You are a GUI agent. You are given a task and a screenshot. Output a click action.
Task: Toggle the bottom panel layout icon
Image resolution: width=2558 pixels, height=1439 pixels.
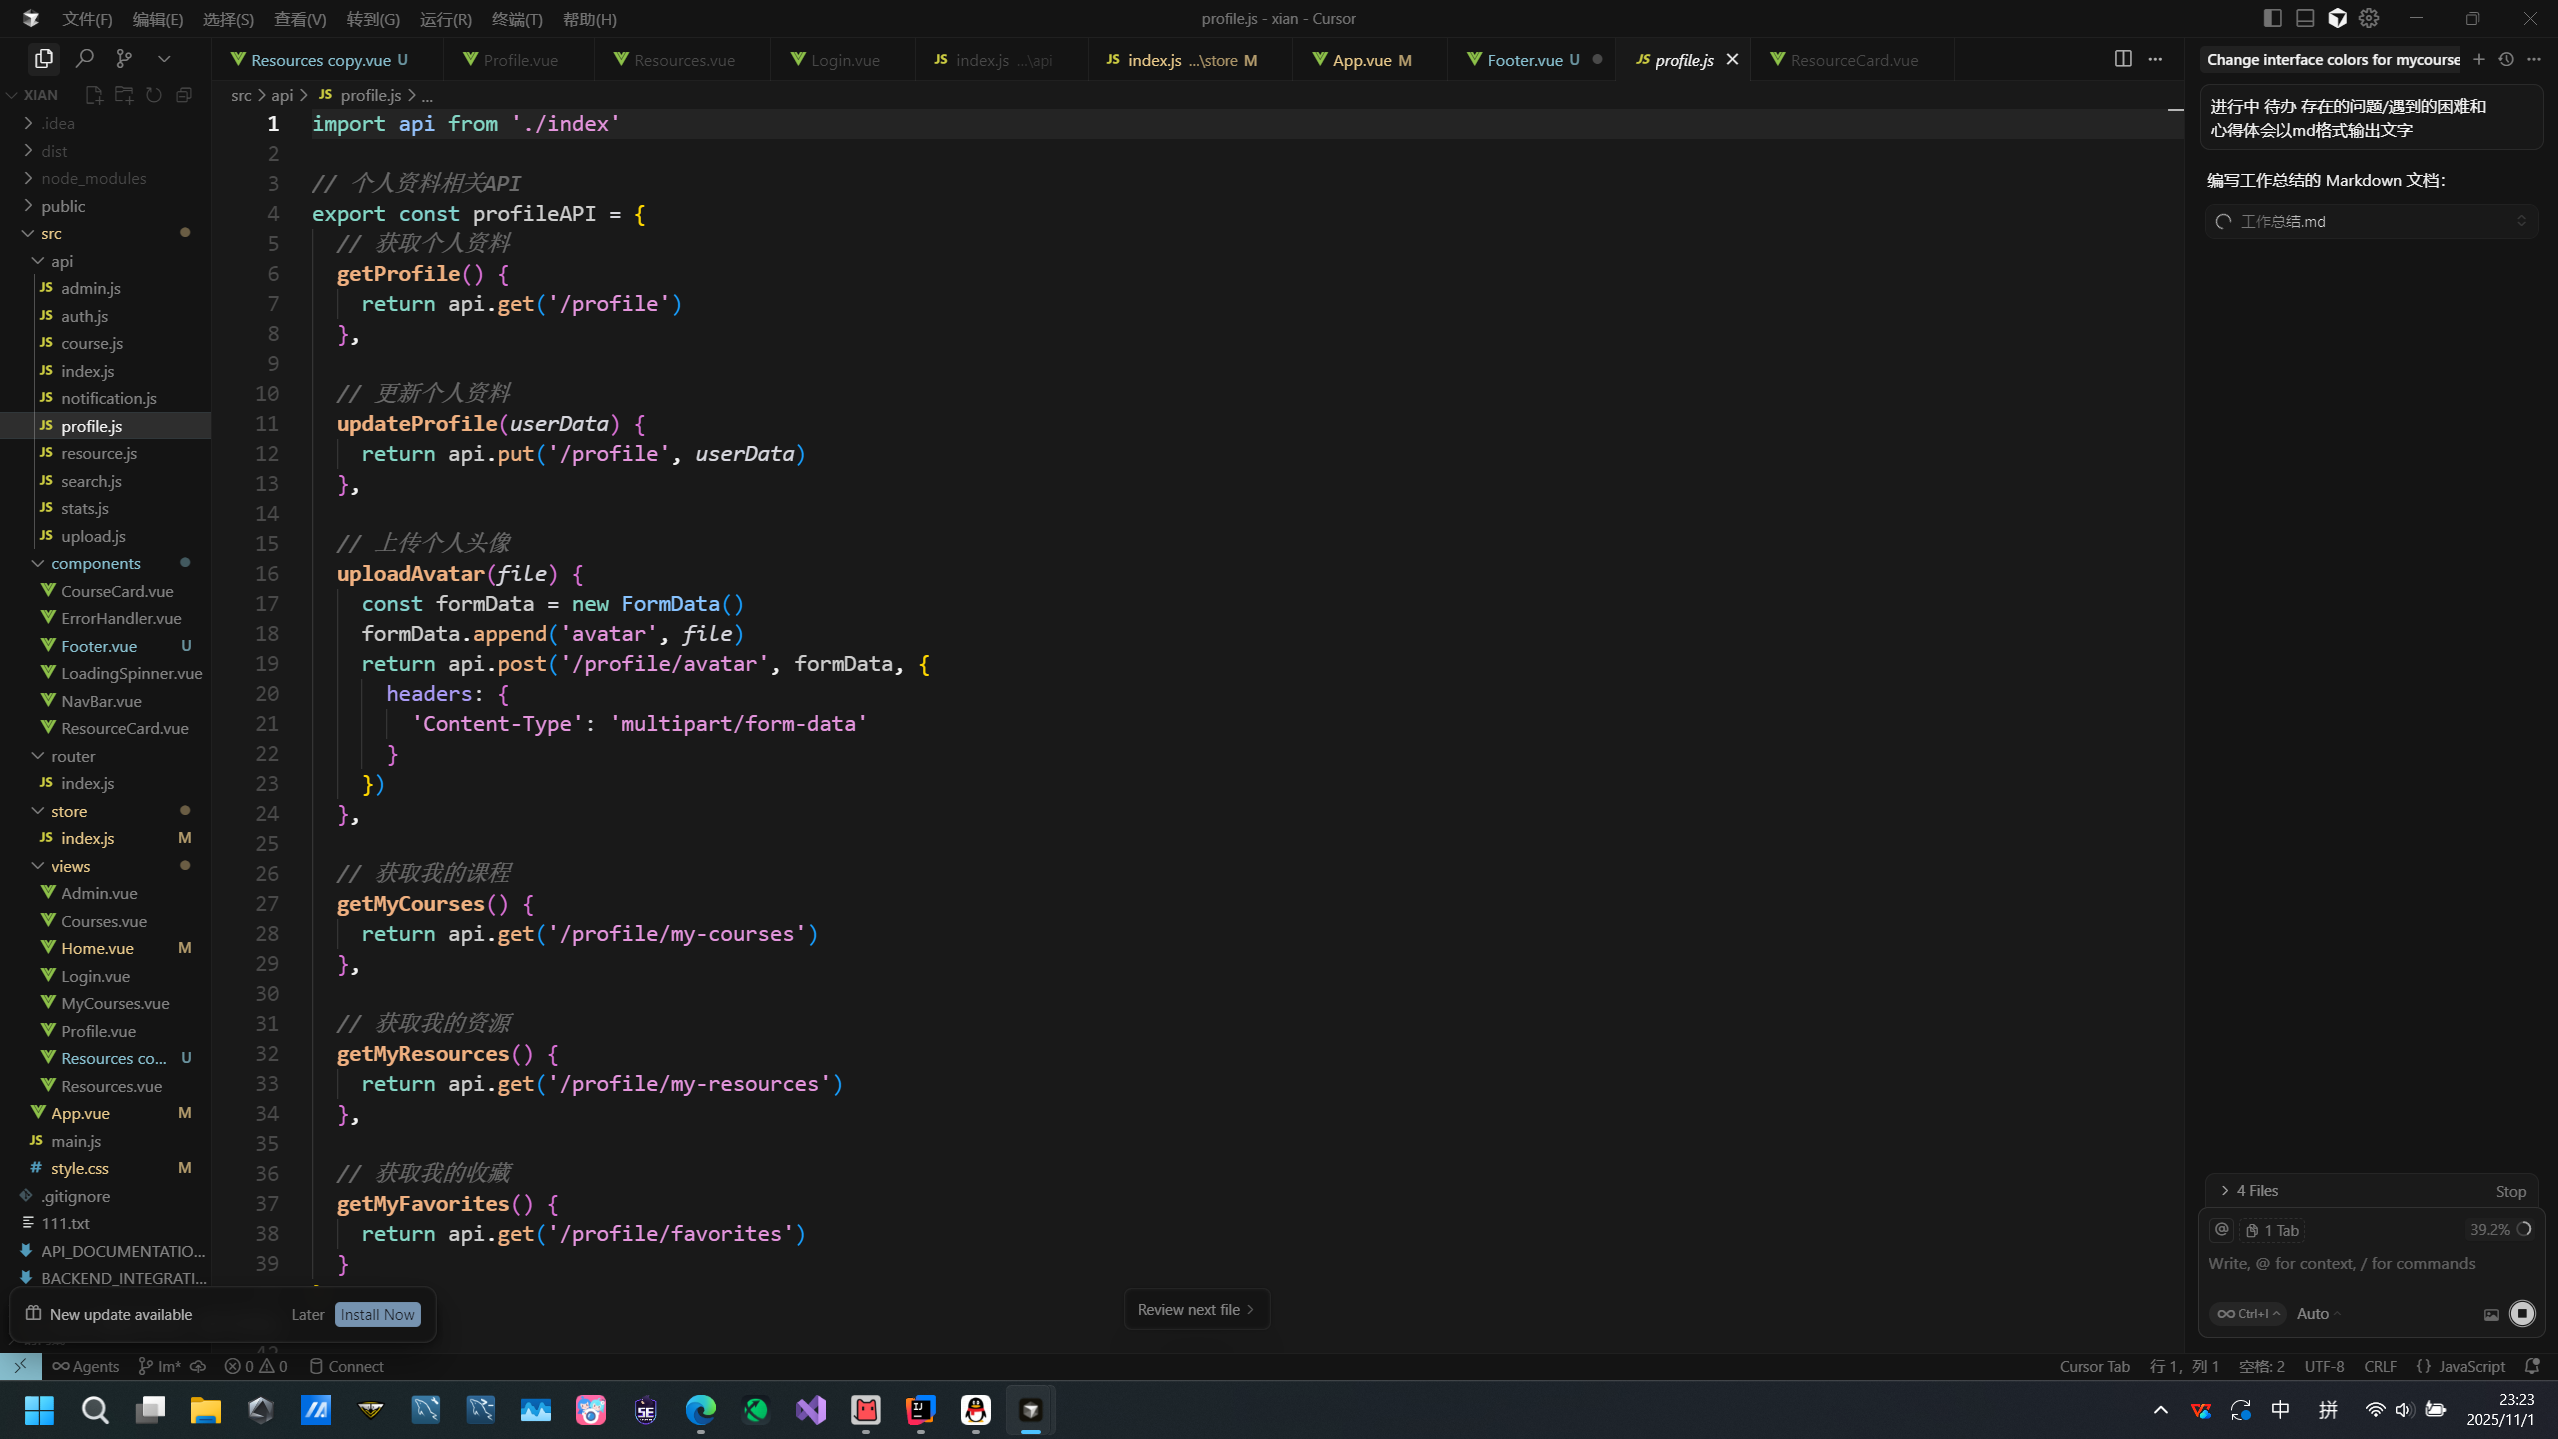(x=2305, y=18)
